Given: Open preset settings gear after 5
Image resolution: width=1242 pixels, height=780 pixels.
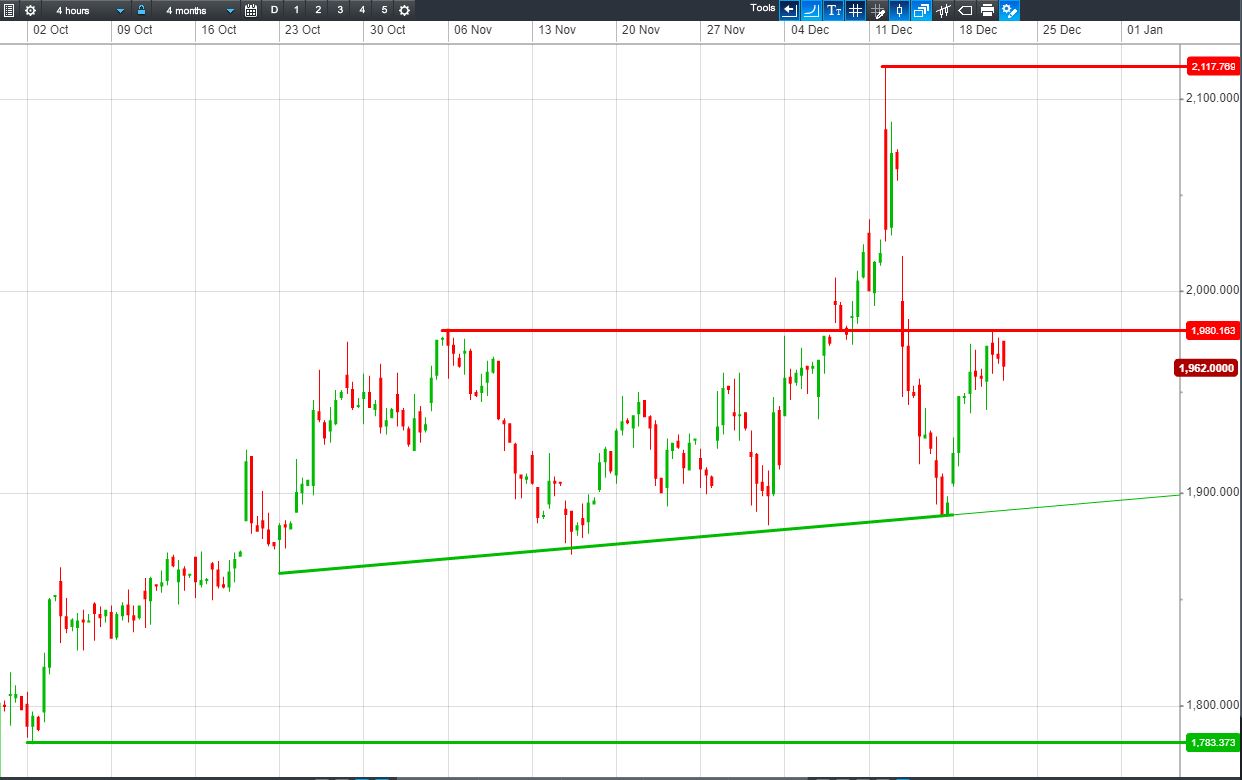Looking at the screenshot, I should pyautogui.click(x=404, y=10).
